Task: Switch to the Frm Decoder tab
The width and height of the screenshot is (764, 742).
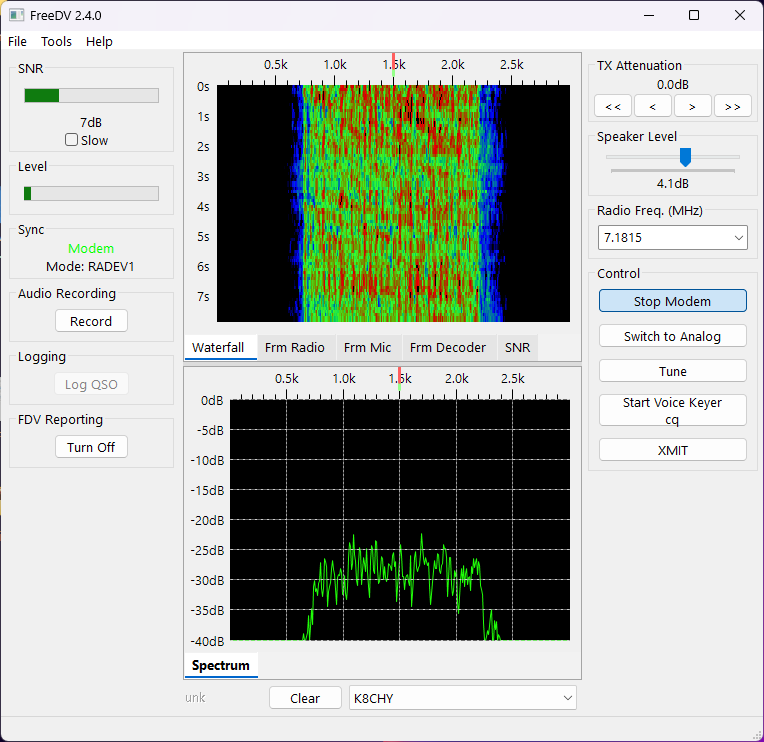Action: coord(447,347)
